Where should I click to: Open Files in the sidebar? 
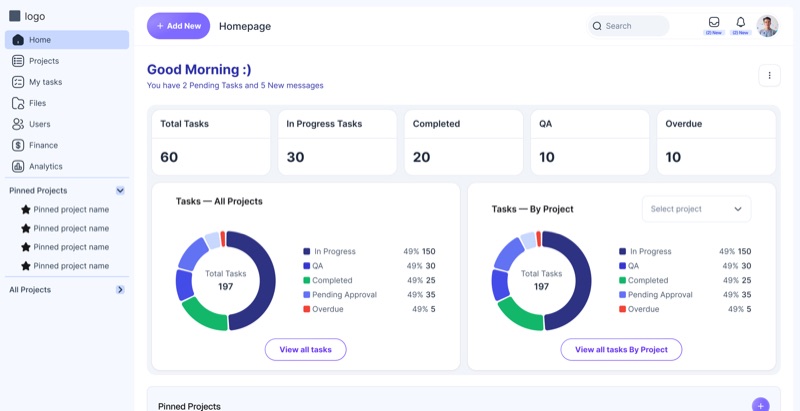pyautogui.click(x=67, y=103)
